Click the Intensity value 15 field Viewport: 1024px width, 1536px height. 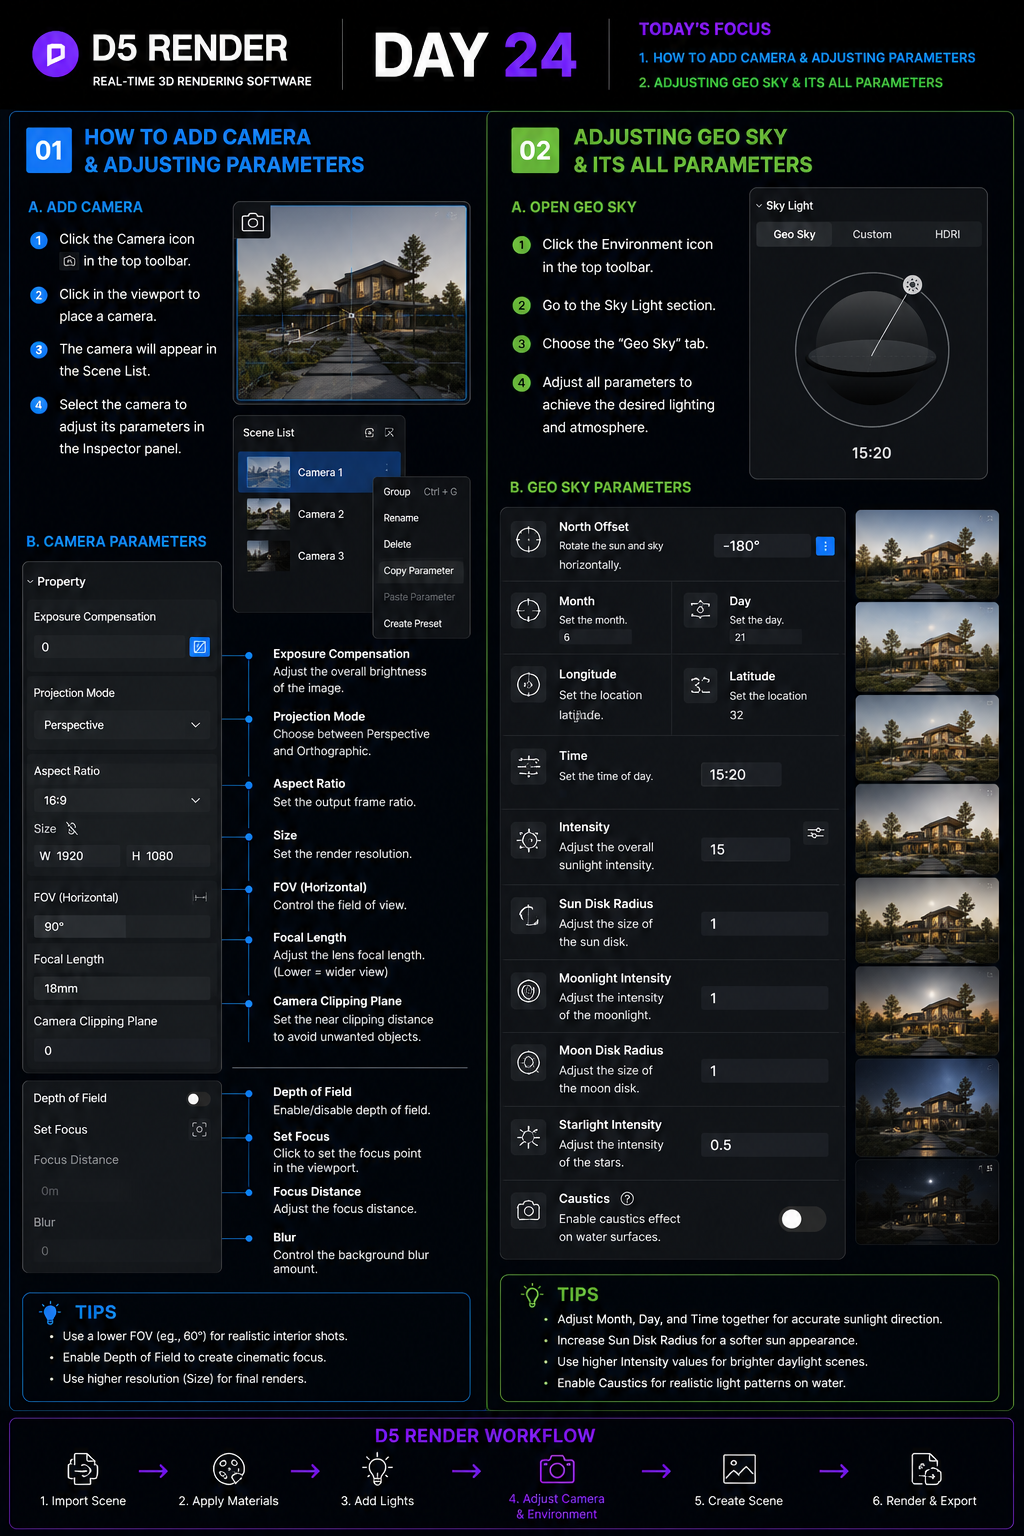tap(745, 849)
